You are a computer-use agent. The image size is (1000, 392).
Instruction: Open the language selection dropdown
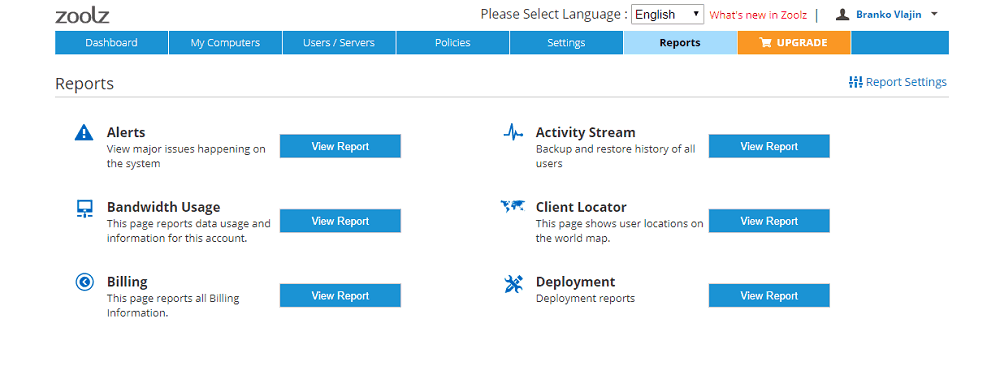click(x=667, y=14)
